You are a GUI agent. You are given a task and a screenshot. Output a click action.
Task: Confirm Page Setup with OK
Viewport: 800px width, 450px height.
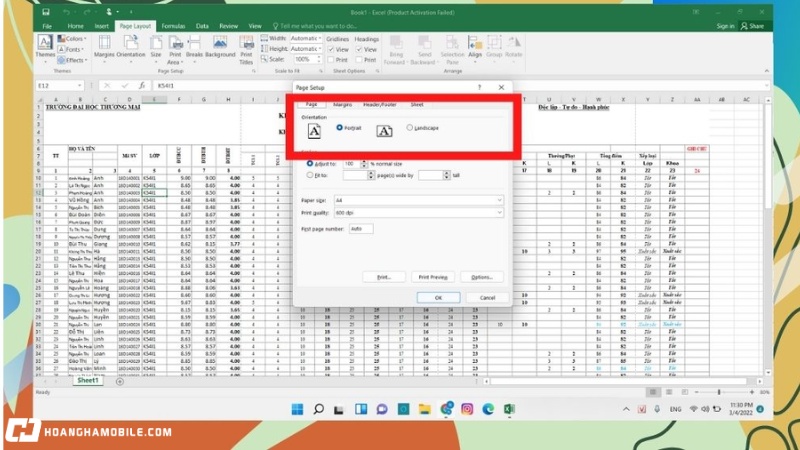point(438,297)
